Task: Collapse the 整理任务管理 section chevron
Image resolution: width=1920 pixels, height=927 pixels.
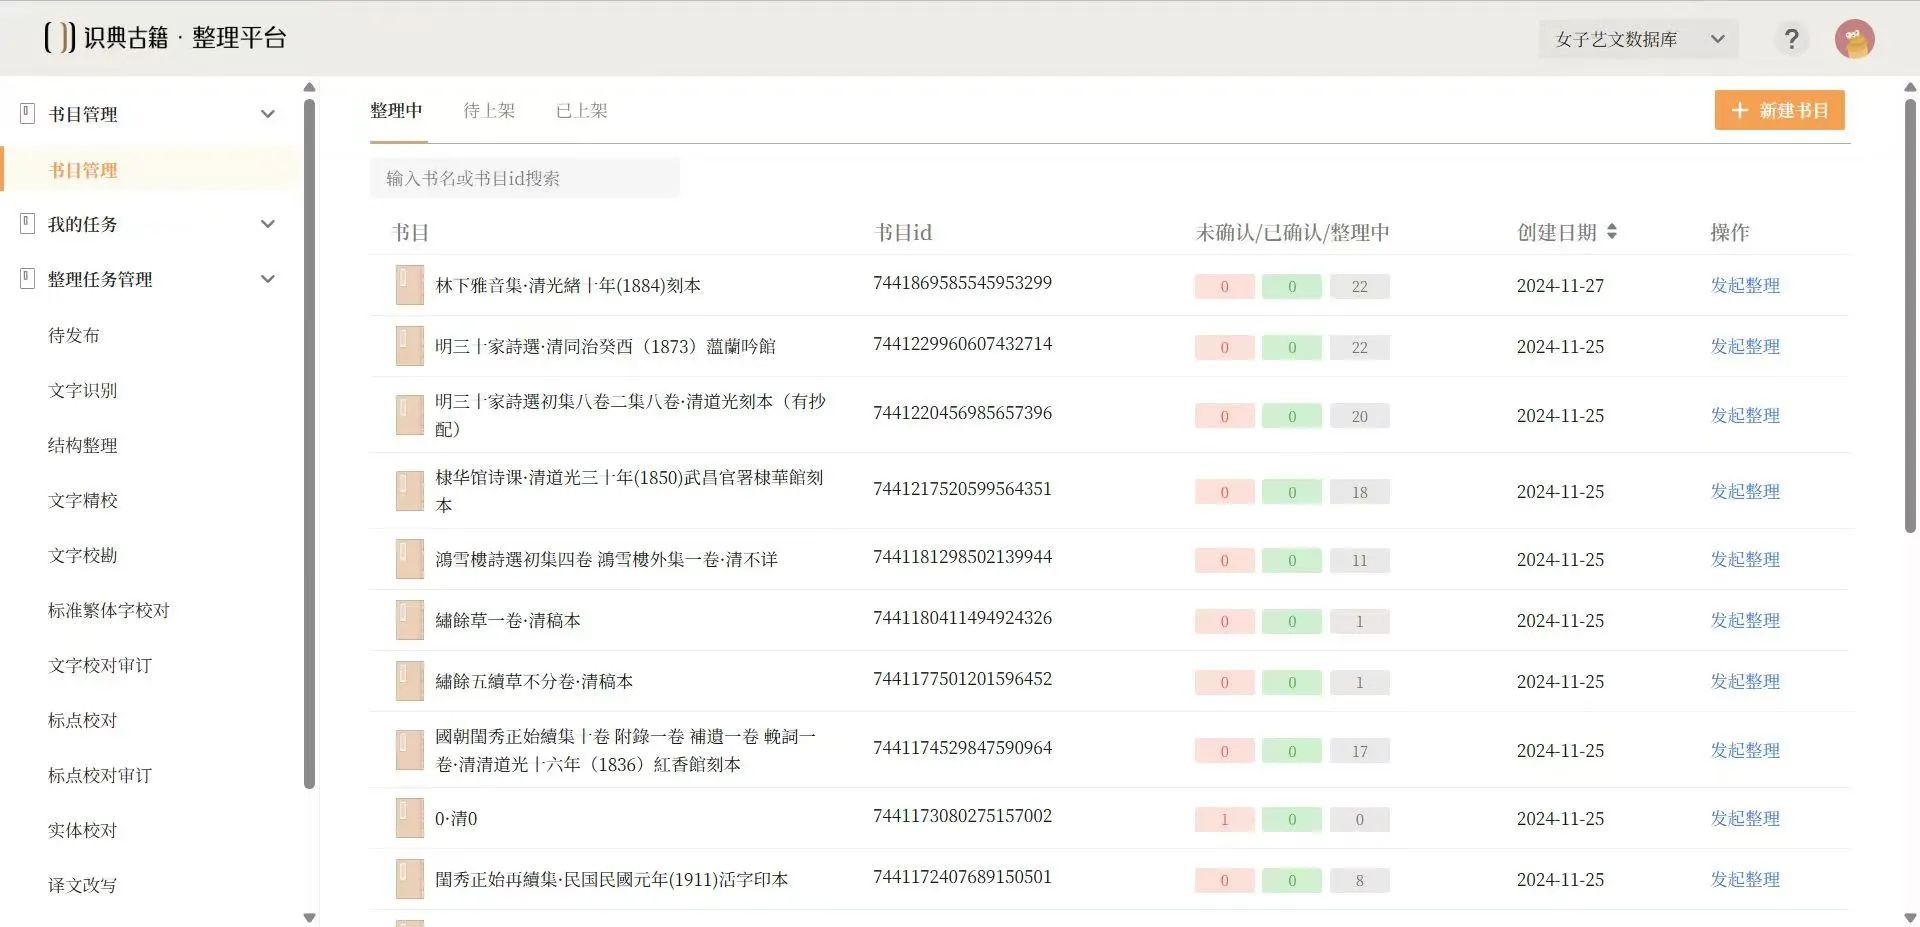Action: pos(267,279)
